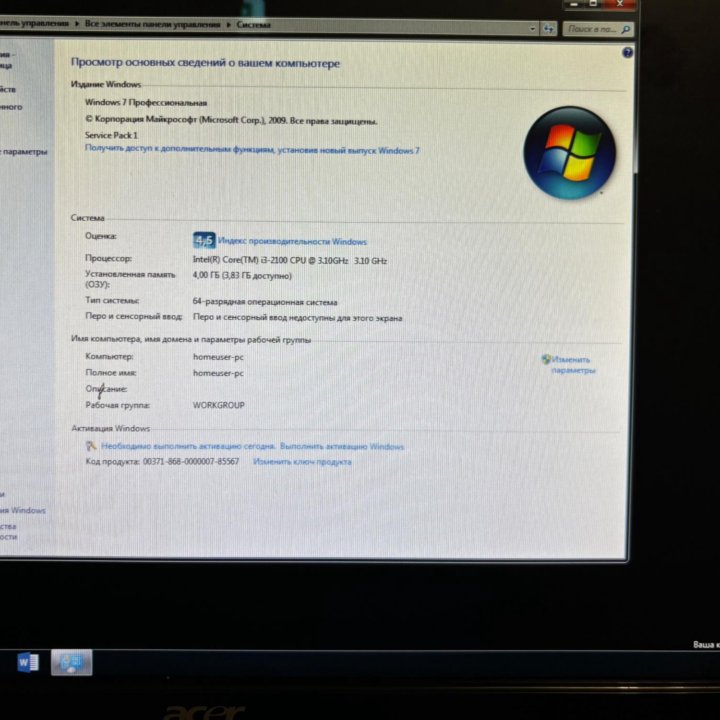
Task: Click the Windows logo image
Action: click(569, 153)
